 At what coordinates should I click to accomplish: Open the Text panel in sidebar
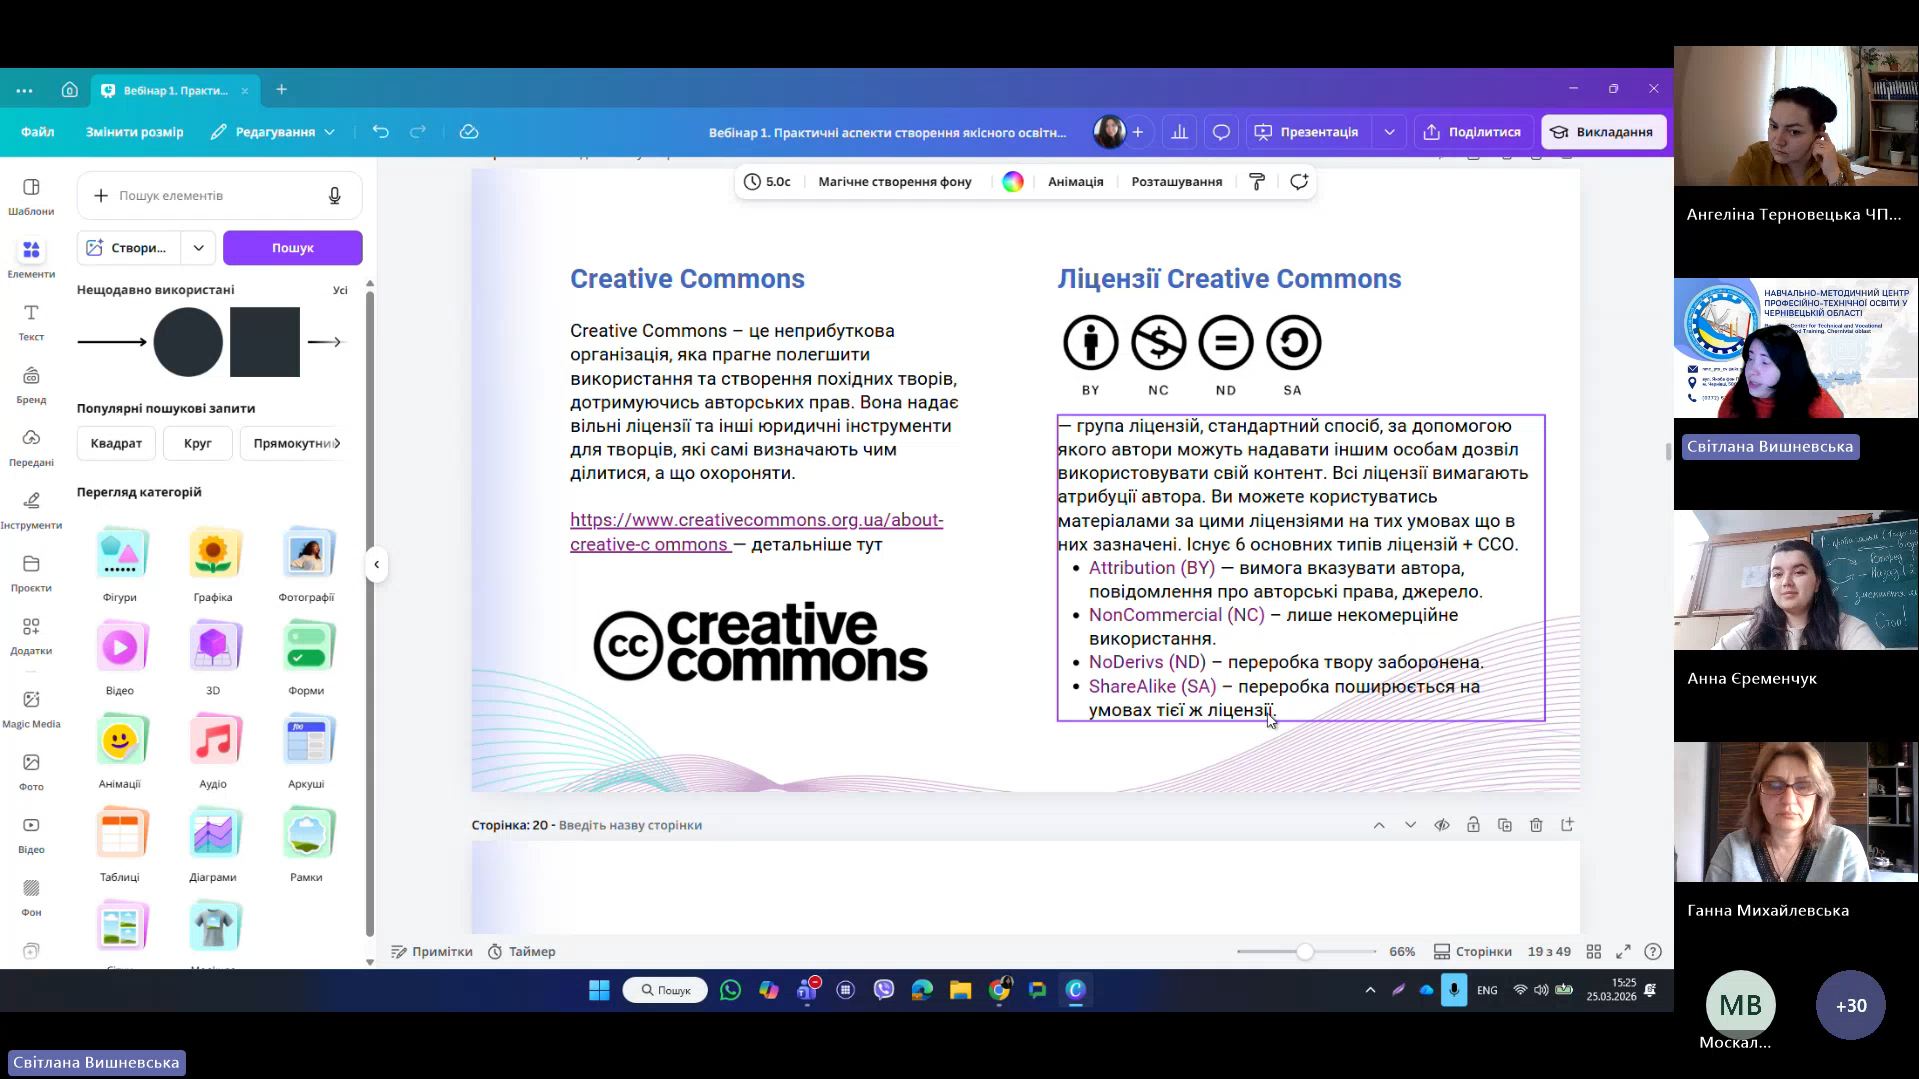(31, 322)
